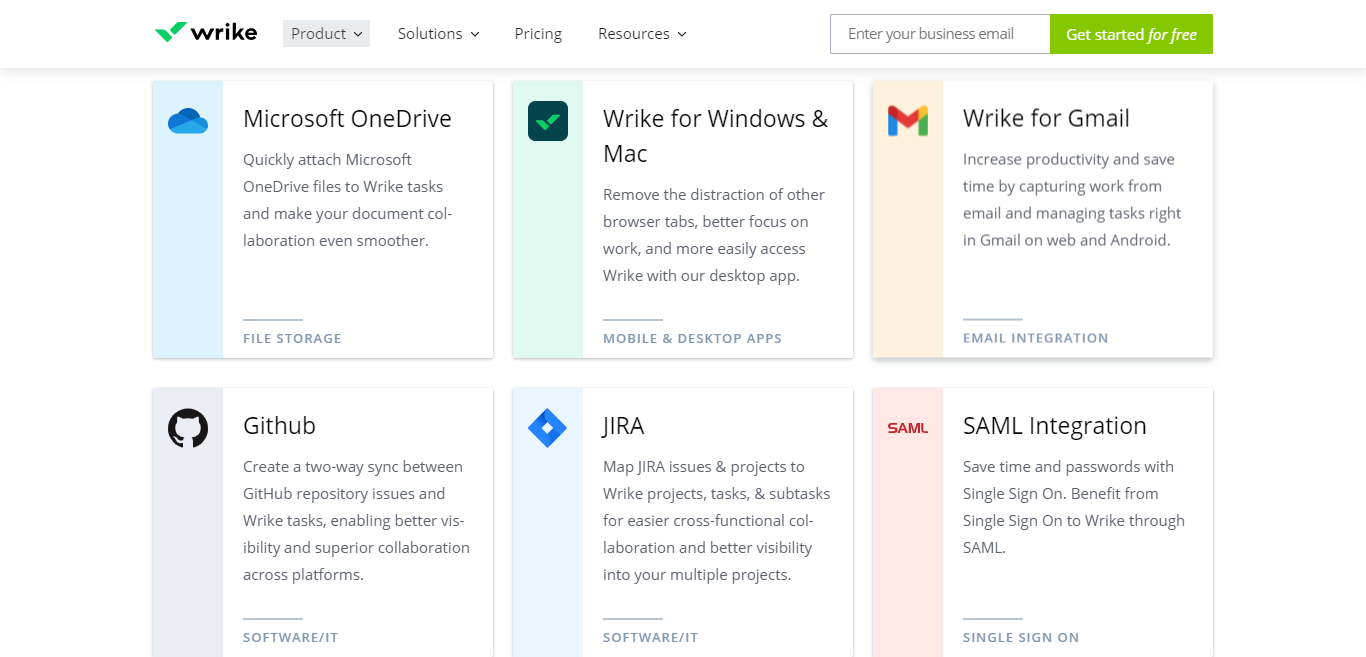
Task: Focus the business email input field
Action: coord(940,34)
